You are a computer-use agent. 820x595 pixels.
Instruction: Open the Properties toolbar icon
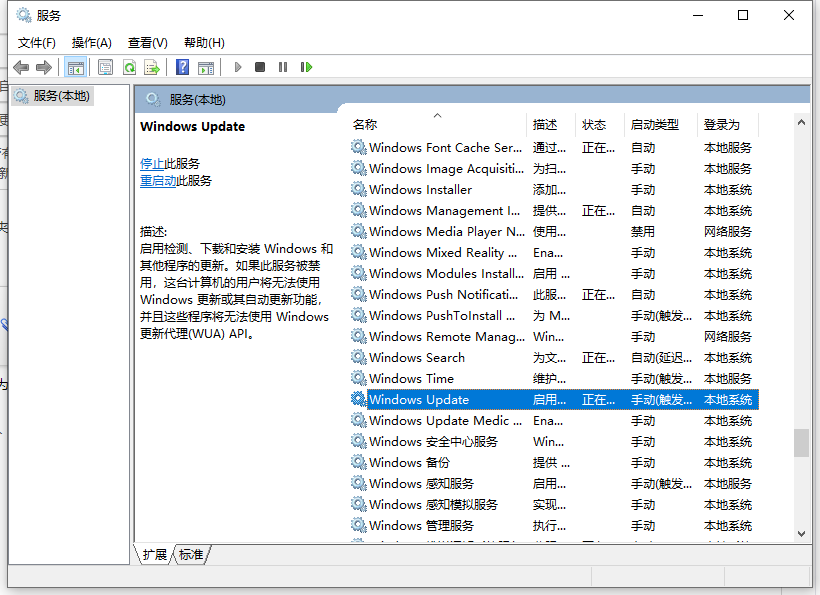[105, 67]
